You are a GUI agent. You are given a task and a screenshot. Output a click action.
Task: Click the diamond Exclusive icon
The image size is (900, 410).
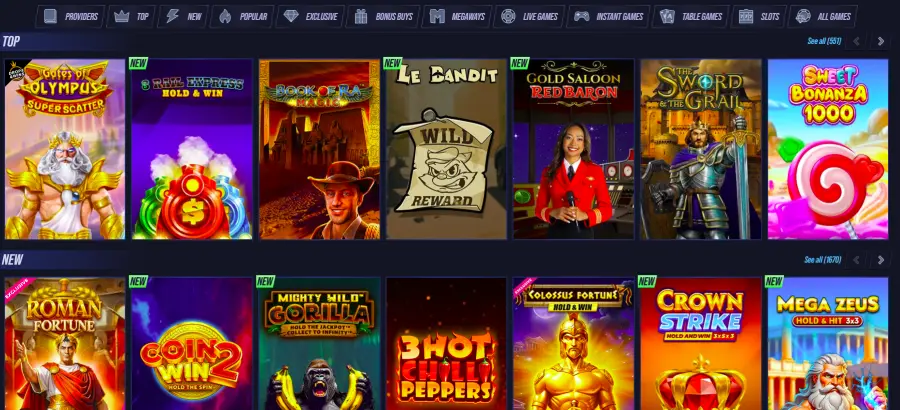pos(291,17)
